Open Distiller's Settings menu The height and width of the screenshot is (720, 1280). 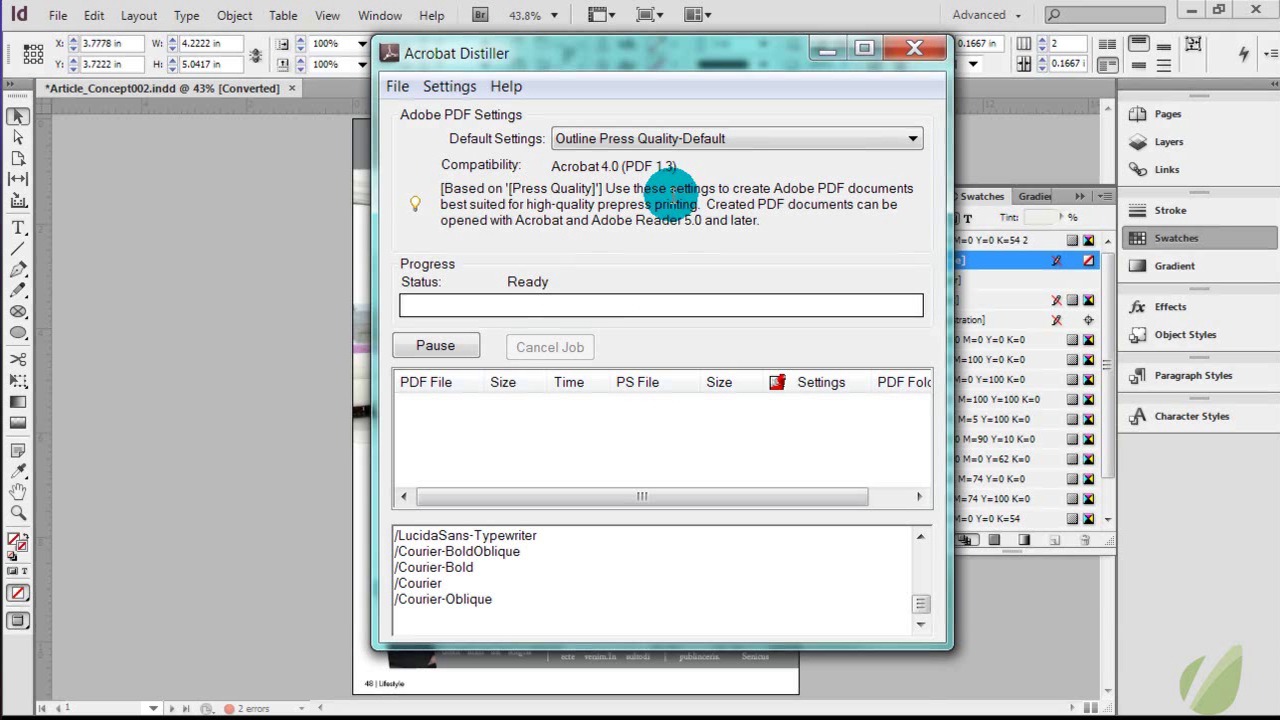[x=450, y=86]
